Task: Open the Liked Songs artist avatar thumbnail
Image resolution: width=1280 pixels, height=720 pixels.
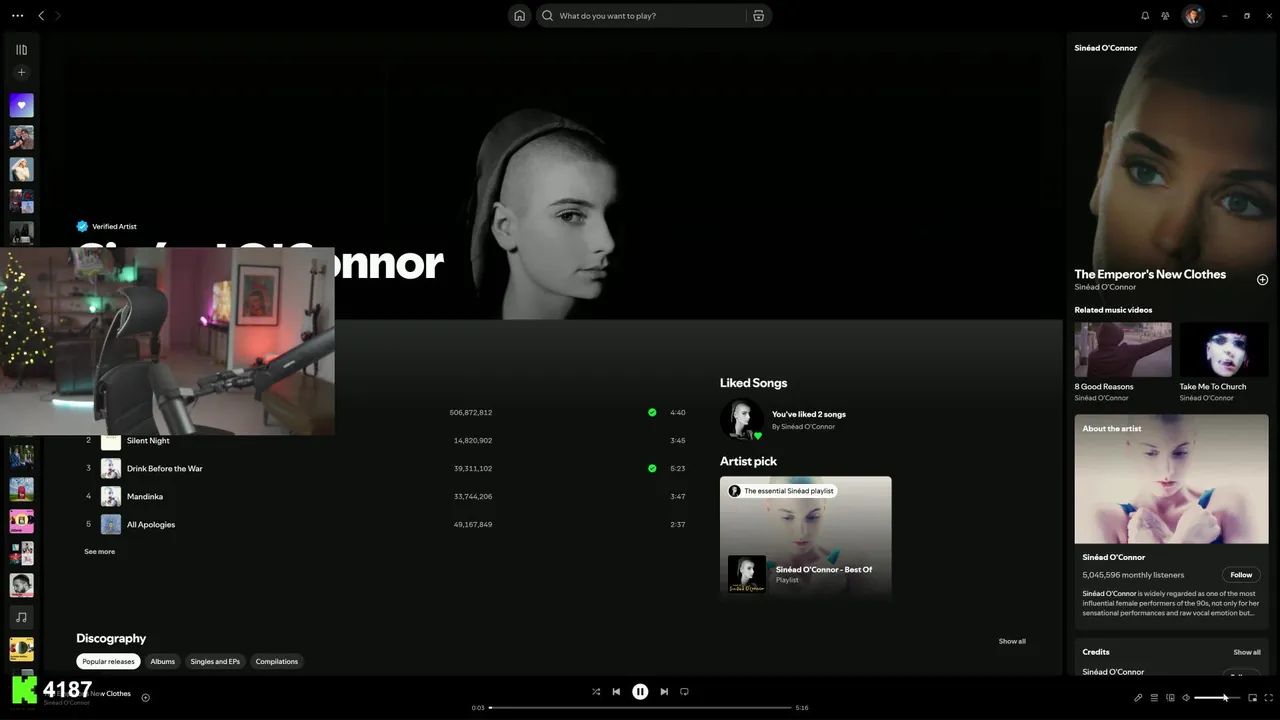Action: point(742,420)
